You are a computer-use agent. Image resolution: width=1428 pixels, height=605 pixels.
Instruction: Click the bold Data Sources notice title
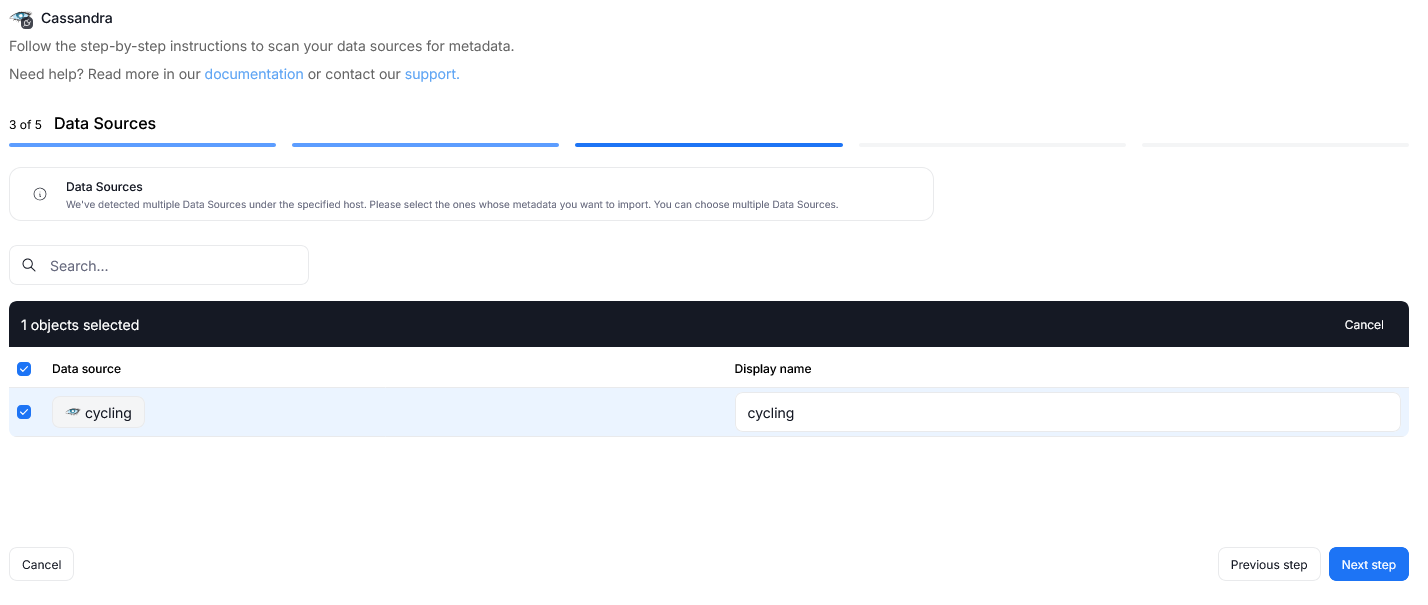(x=104, y=187)
